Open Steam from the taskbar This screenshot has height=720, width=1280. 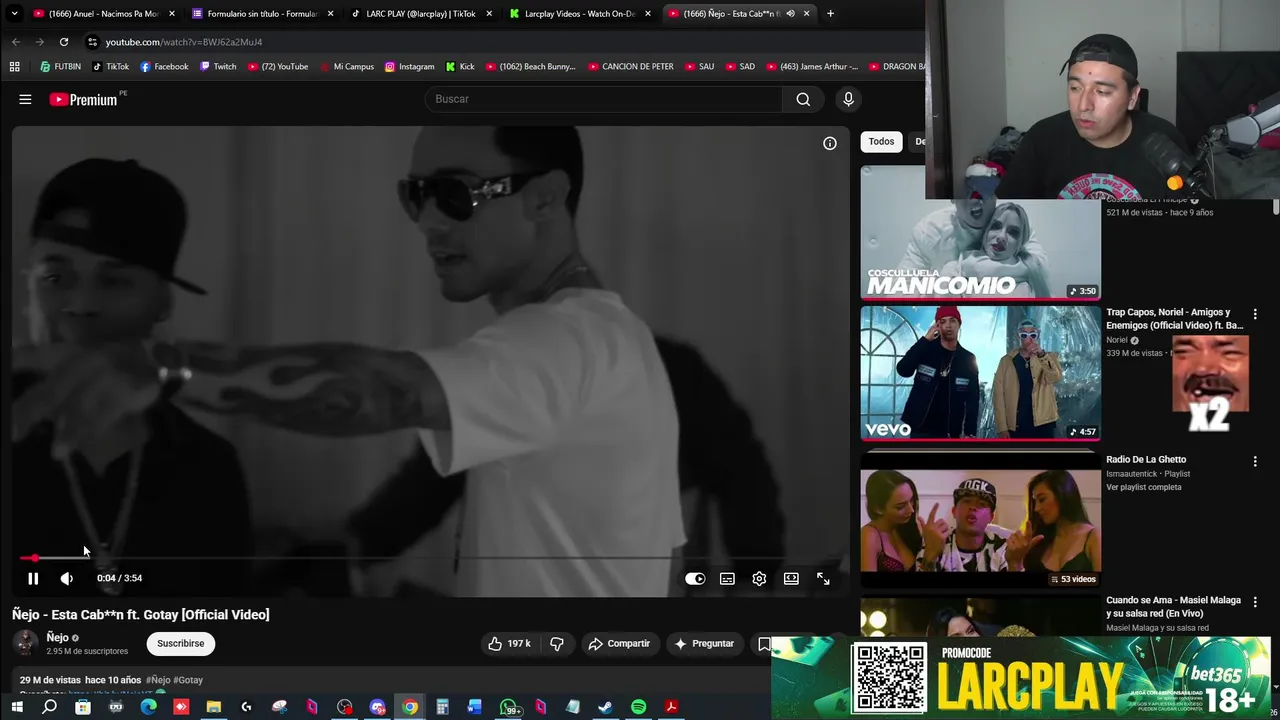click(605, 708)
